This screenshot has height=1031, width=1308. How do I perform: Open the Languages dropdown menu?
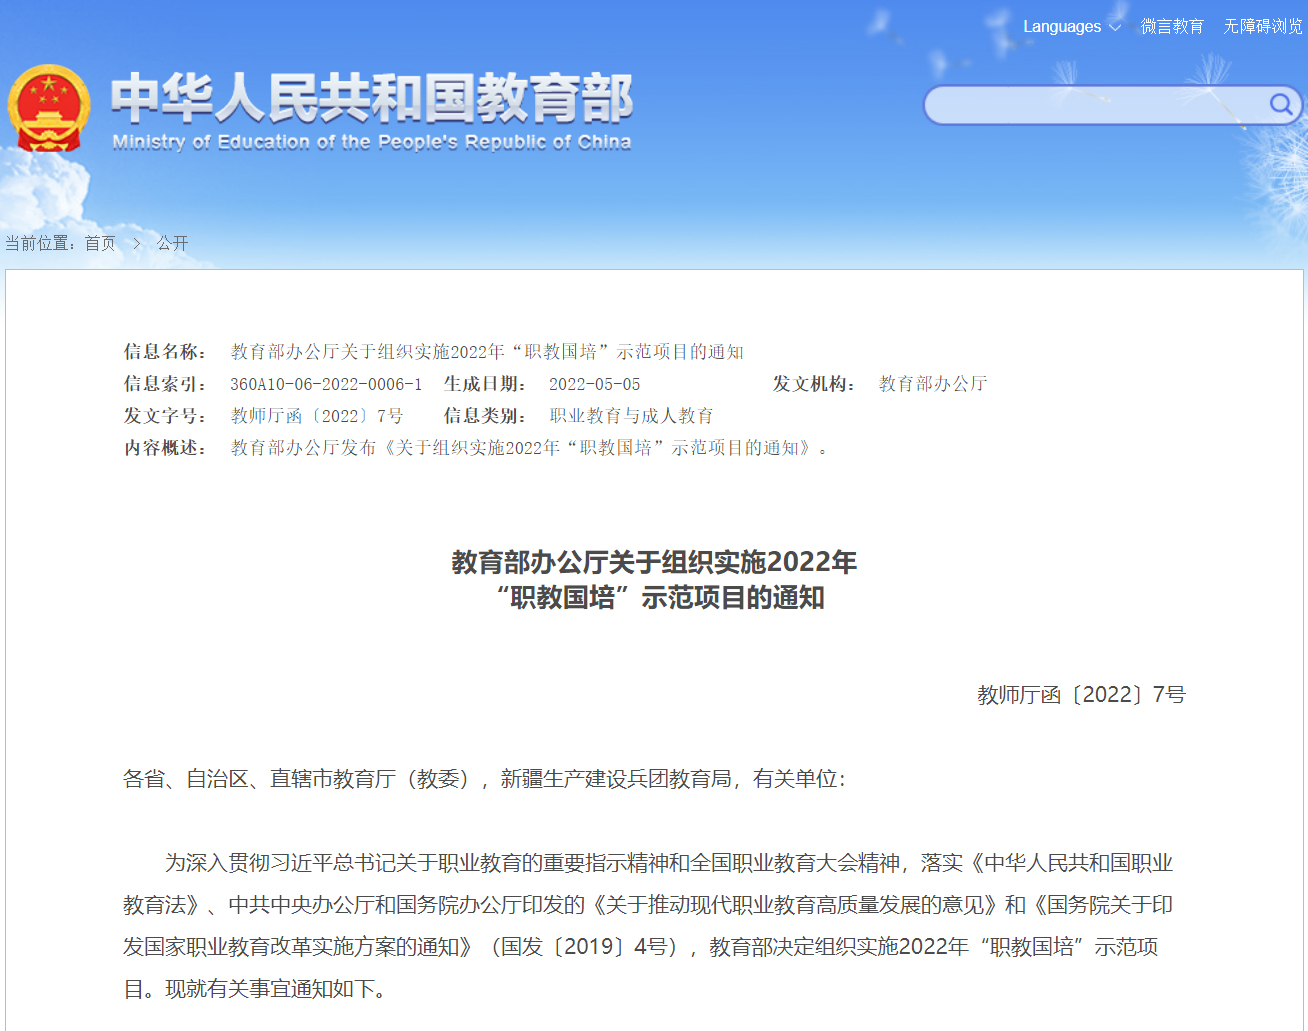[x=1071, y=27]
